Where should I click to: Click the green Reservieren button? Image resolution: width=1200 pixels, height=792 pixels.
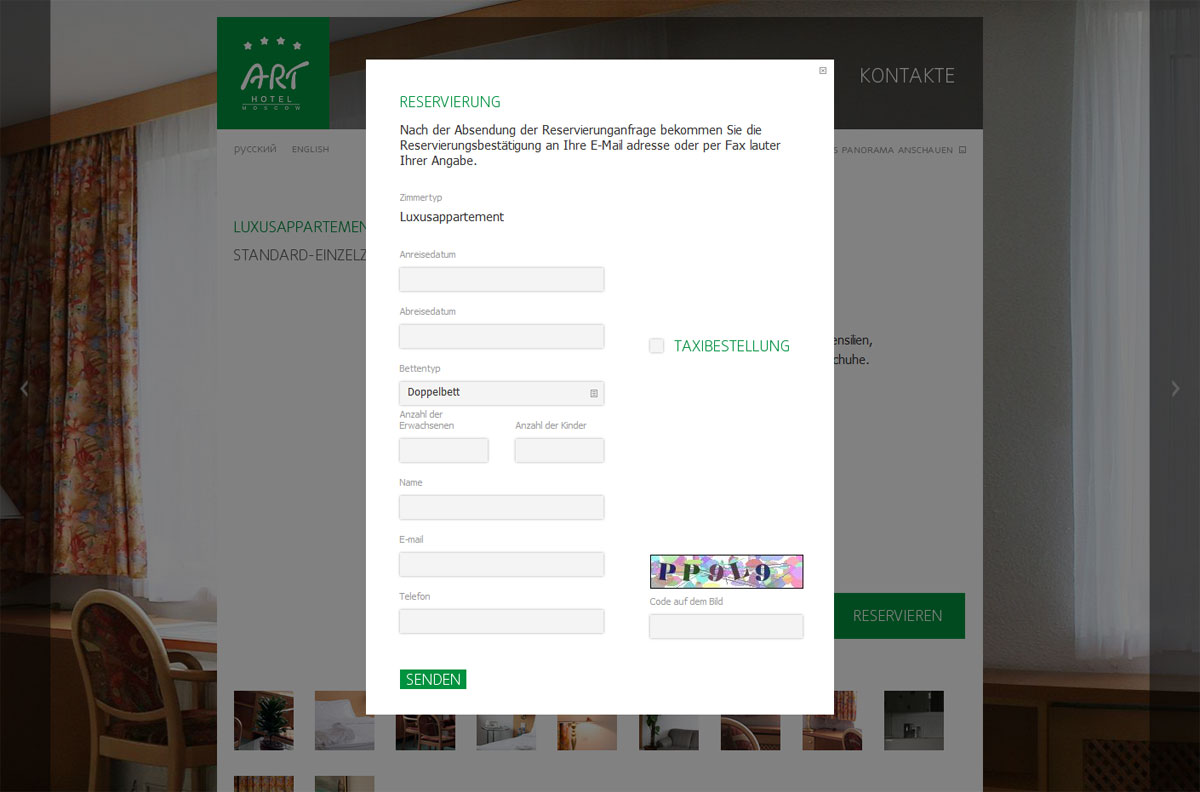click(897, 616)
